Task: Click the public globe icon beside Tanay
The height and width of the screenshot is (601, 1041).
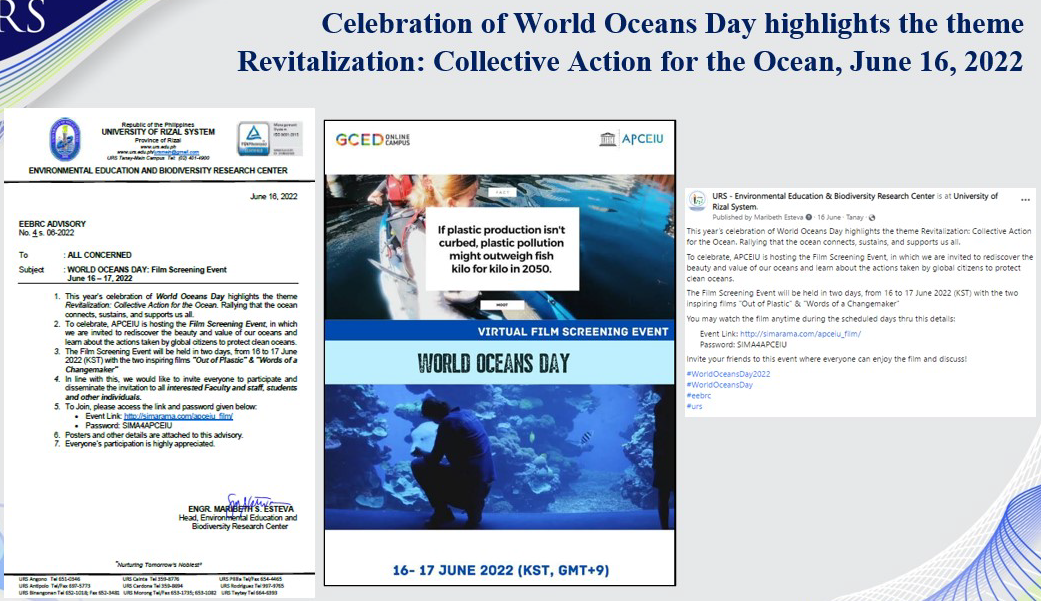Action: click(x=872, y=217)
